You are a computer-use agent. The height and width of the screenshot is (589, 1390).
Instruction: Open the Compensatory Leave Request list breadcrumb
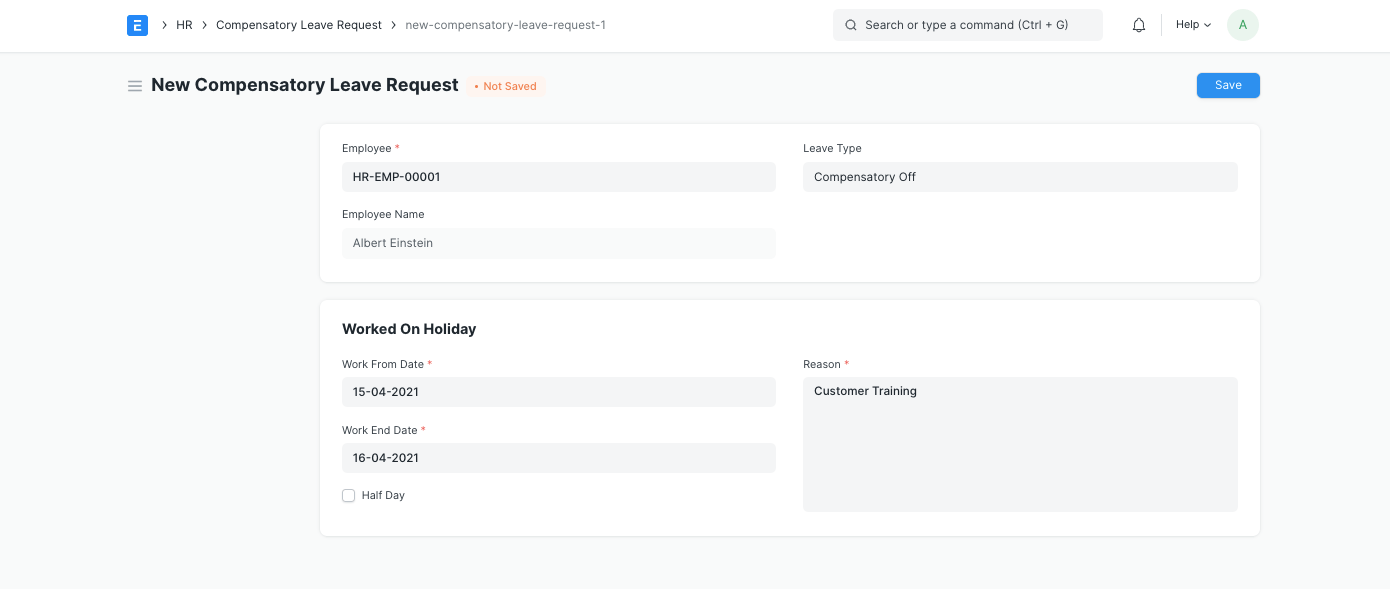(x=299, y=25)
